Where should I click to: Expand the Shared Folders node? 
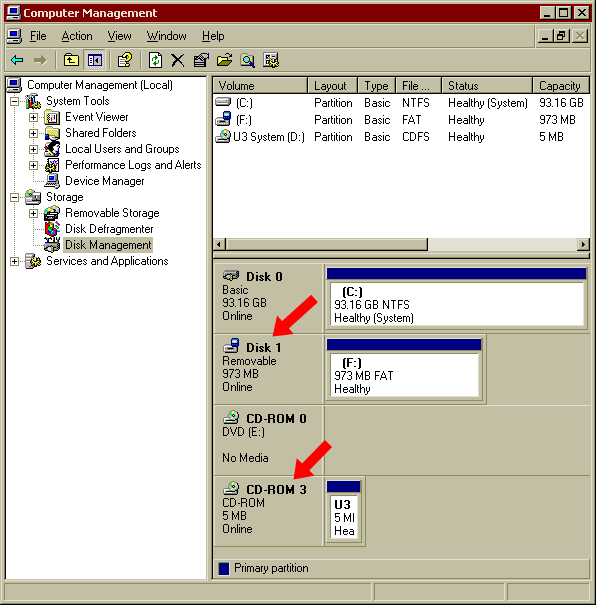(x=33, y=134)
